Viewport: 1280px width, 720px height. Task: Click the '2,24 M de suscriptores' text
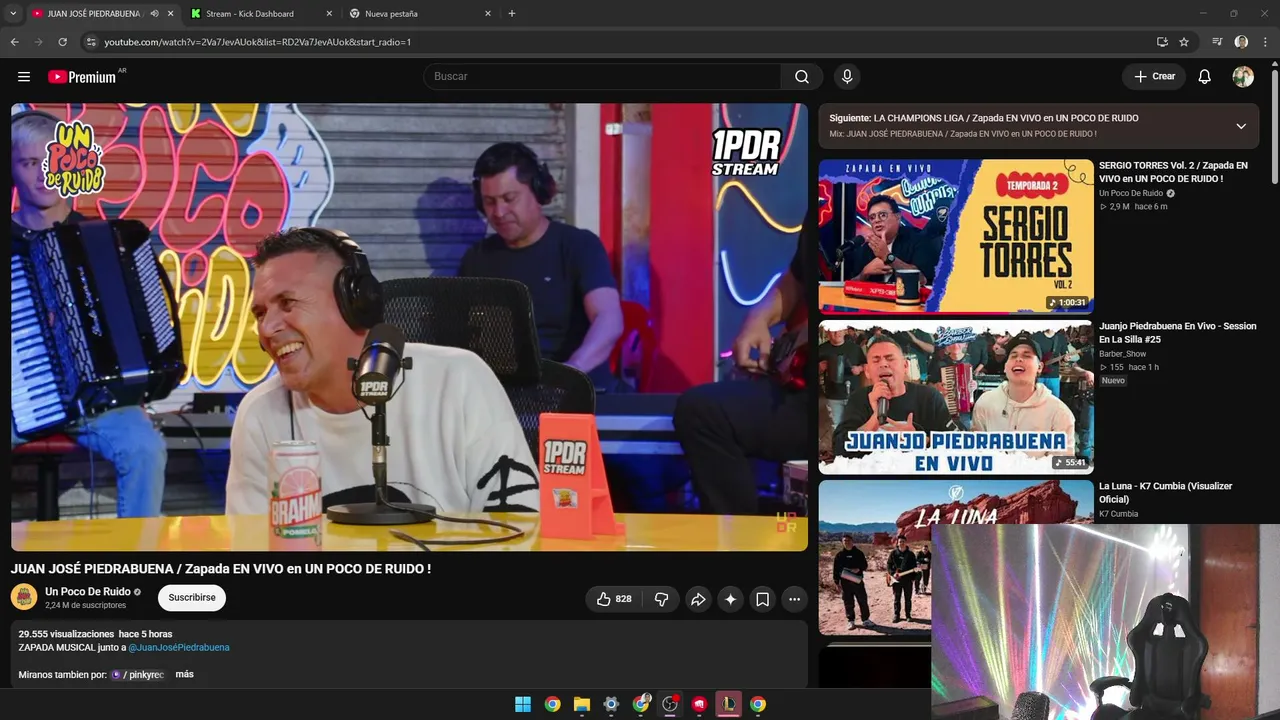86,606
